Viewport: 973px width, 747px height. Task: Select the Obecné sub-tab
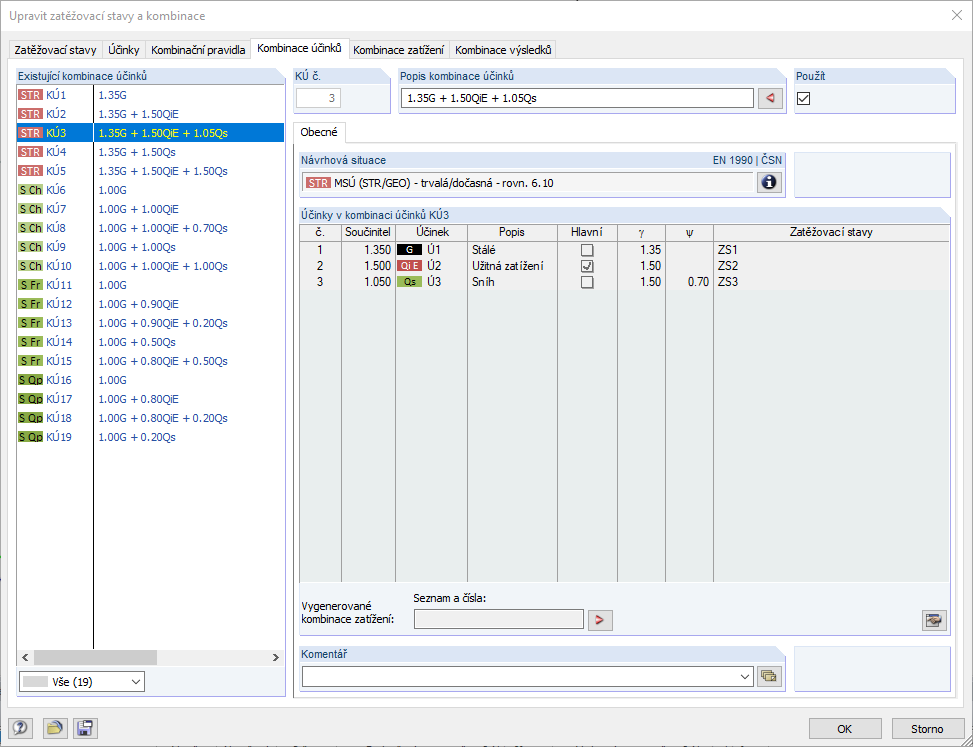tap(319, 132)
